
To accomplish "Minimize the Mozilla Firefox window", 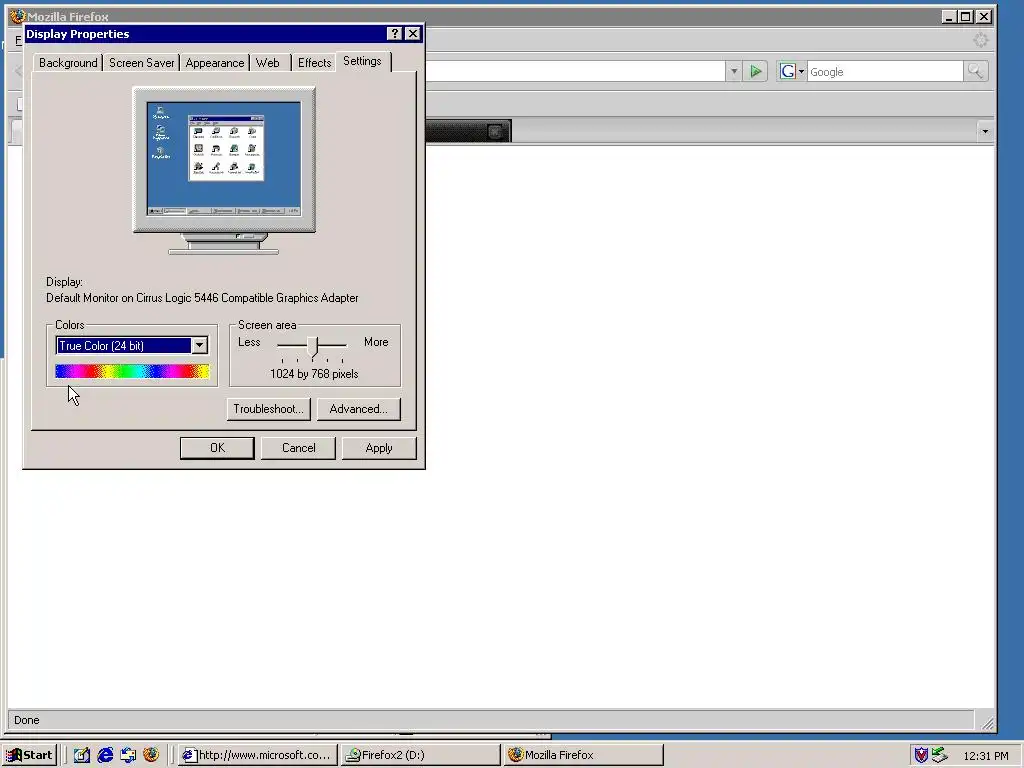I will pyautogui.click(x=948, y=16).
